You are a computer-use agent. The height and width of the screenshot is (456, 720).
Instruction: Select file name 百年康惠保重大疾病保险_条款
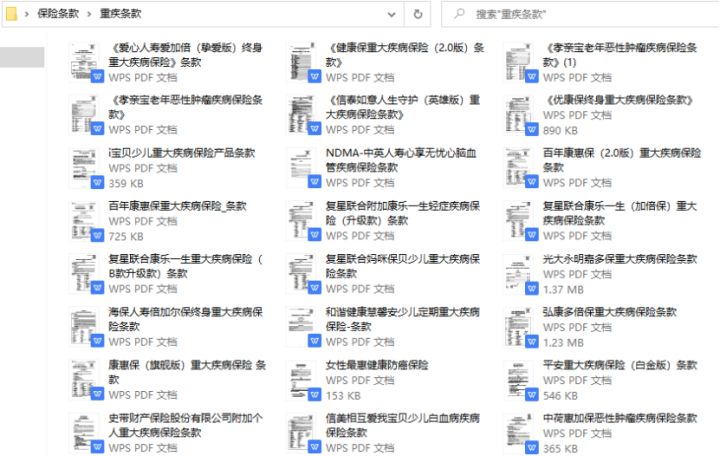[177, 206]
